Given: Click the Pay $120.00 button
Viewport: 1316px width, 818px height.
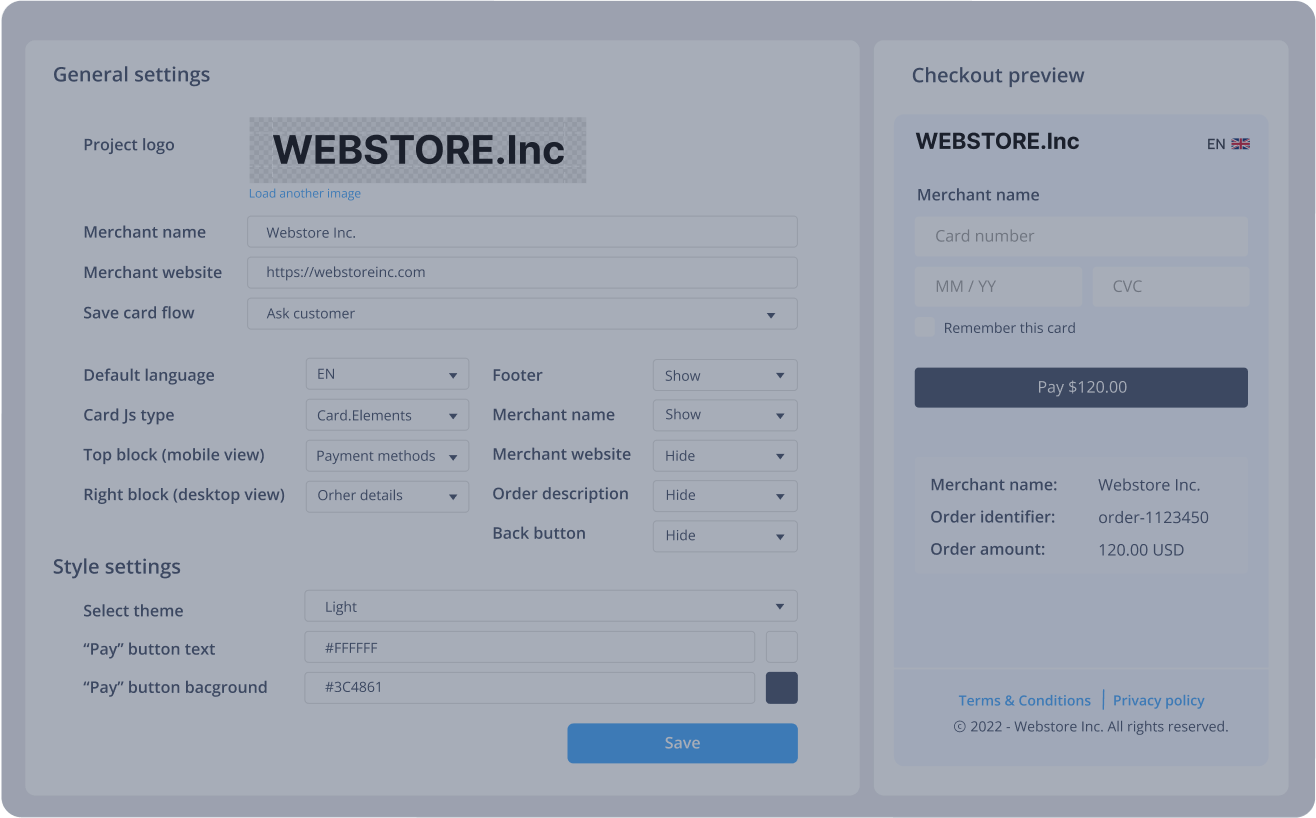Looking at the screenshot, I should pyautogui.click(x=1080, y=387).
